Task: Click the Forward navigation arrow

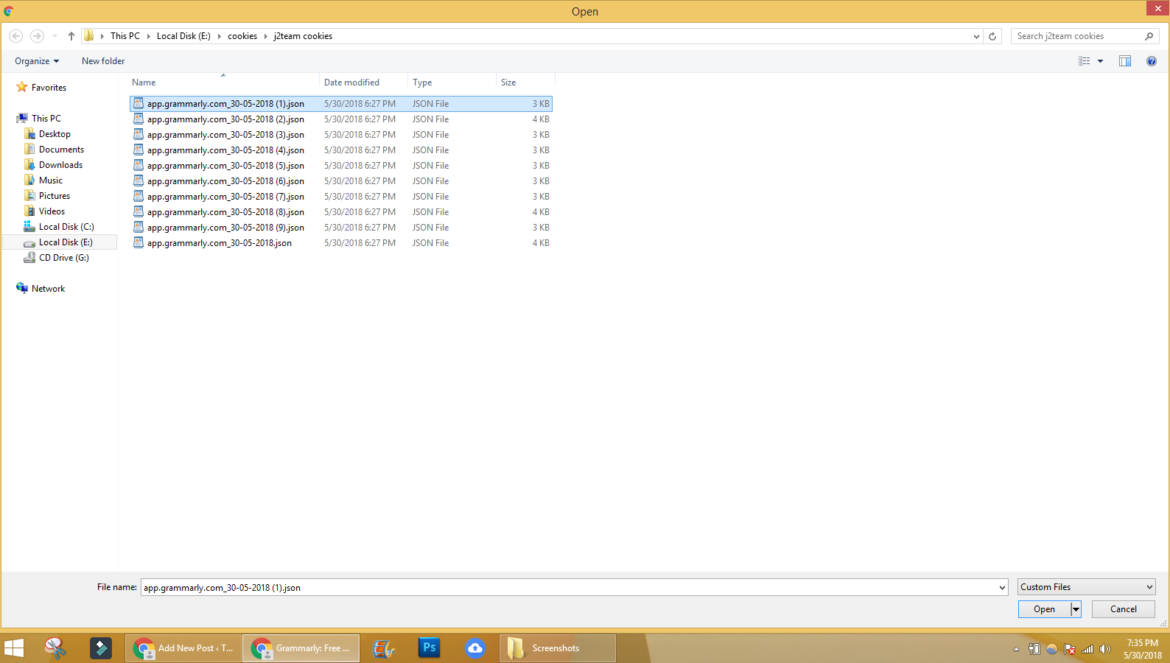Action: pyautogui.click(x=37, y=36)
